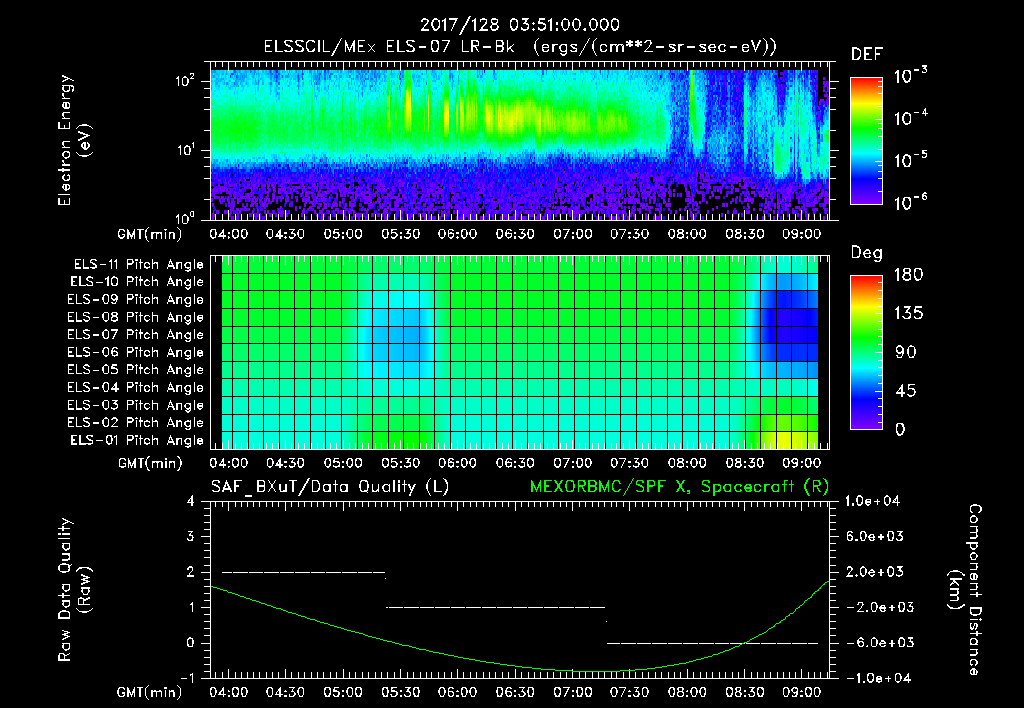Click the 08:00 tick label under the pitch angle panel

[x=687, y=463]
